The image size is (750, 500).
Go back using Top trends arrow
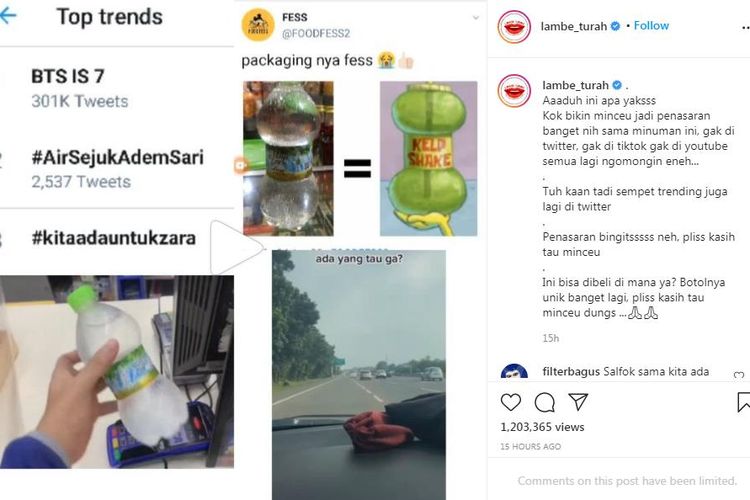[8, 16]
